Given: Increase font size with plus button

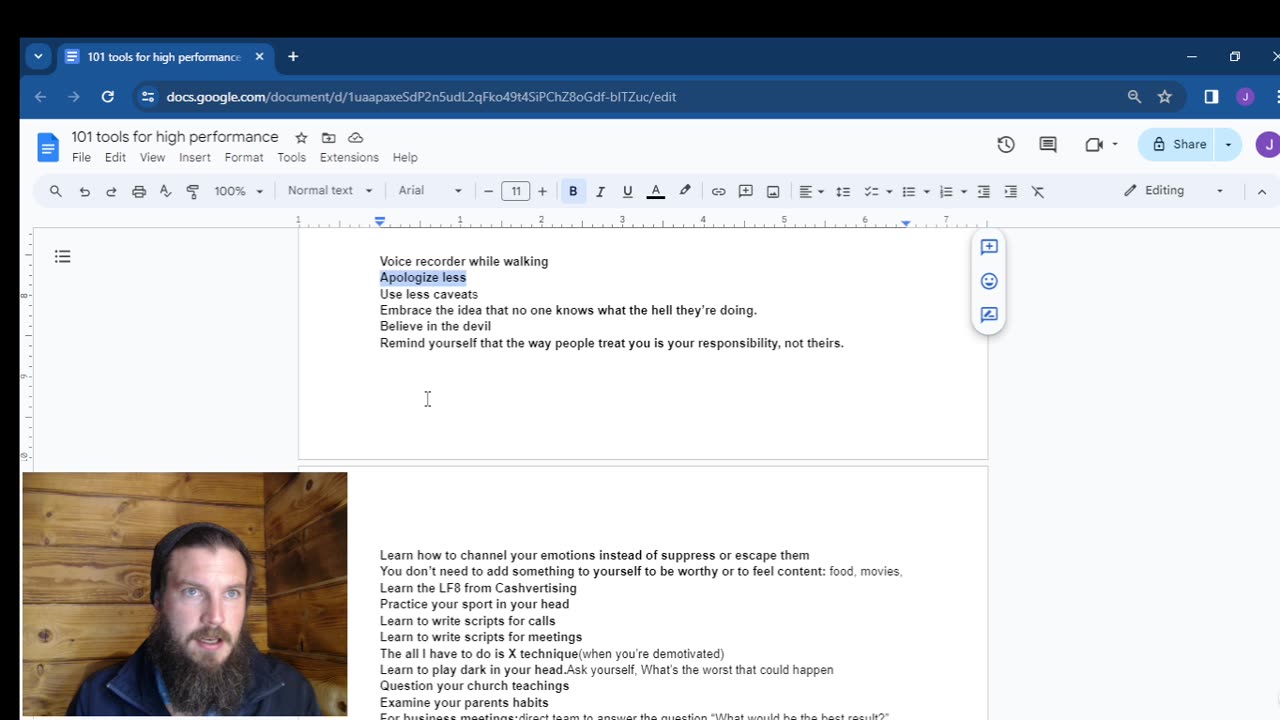Looking at the screenshot, I should point(542,191).
